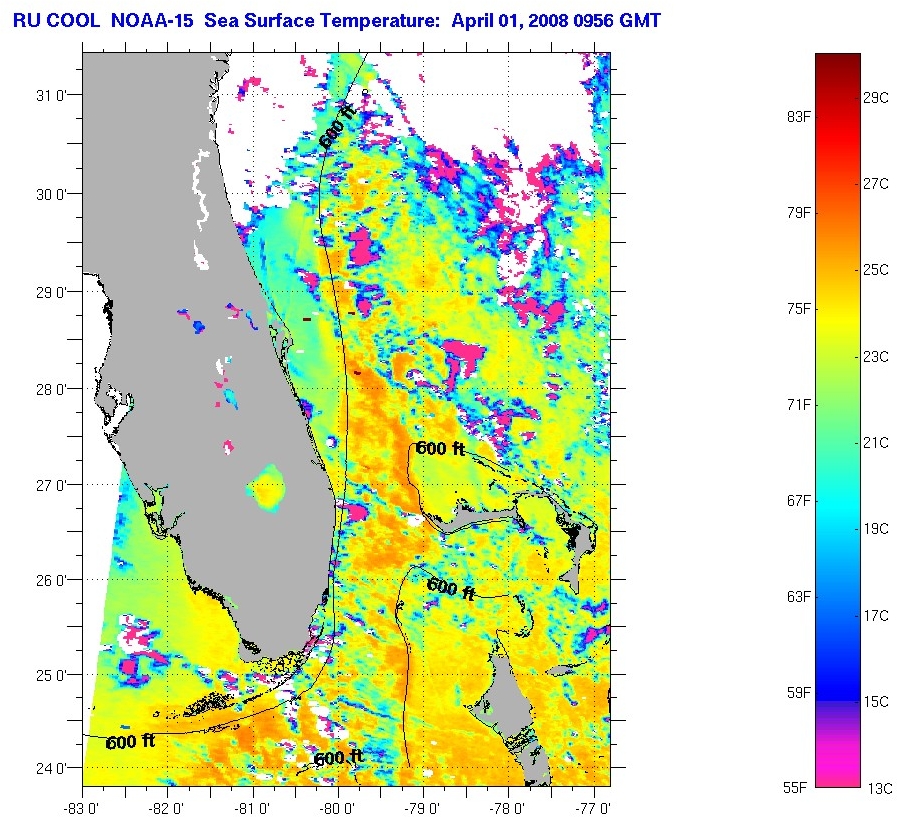This screenshot has height=817, width=897.
Task: Click the "29C" color bar label
Action: coord(876,97)
